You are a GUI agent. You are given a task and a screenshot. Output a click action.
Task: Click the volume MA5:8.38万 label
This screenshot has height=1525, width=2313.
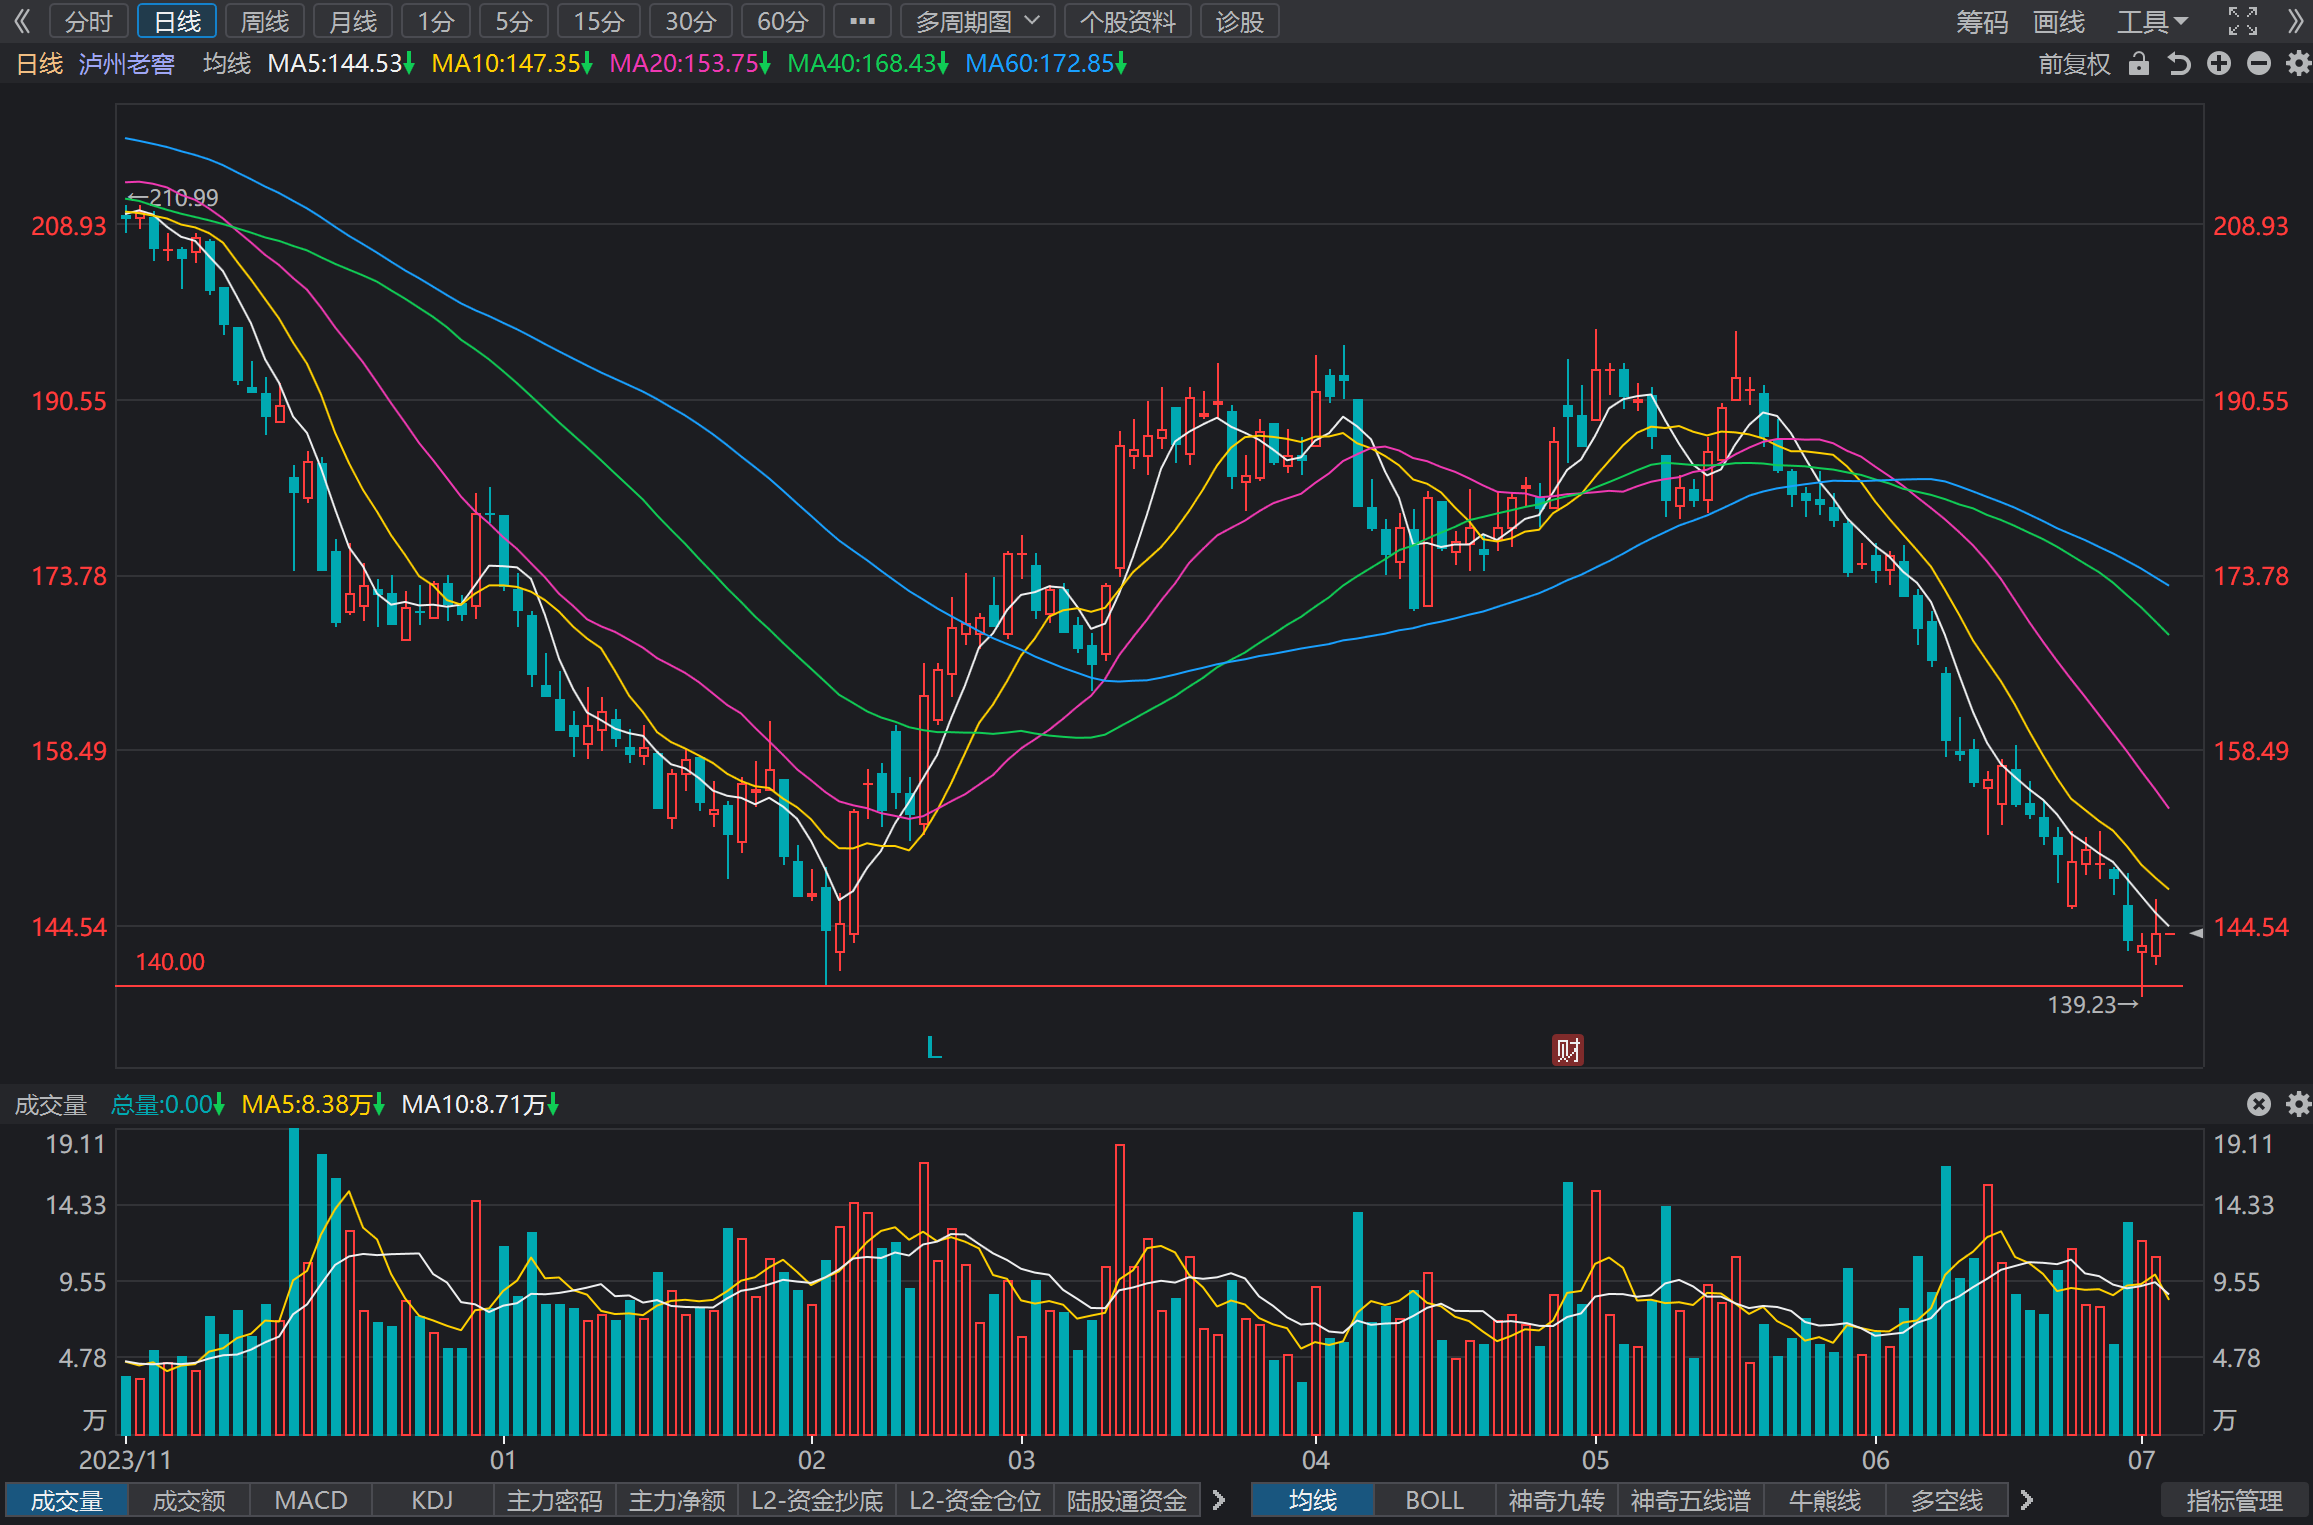point(313,1104)
